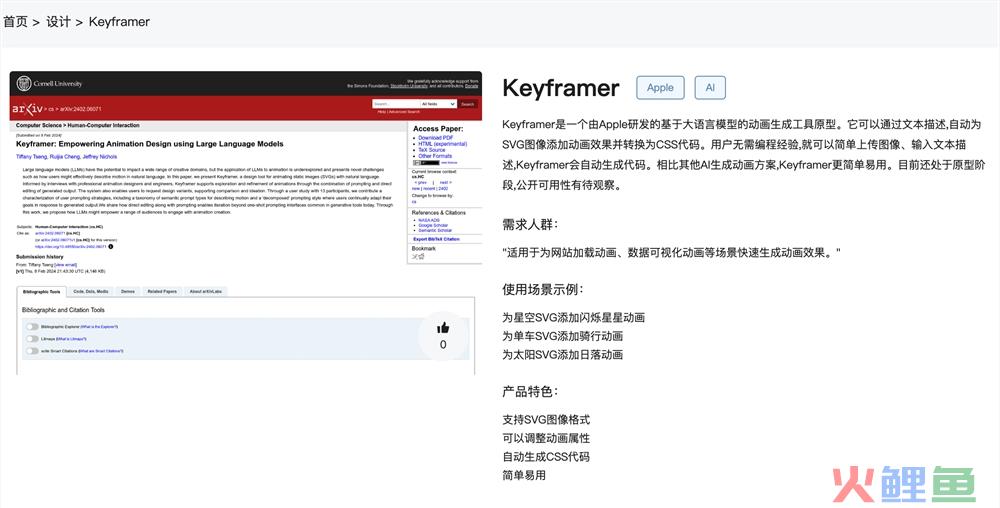Open the All fields search dropdown
This screenshot has width=1000, height=508.
click(438, 104)
